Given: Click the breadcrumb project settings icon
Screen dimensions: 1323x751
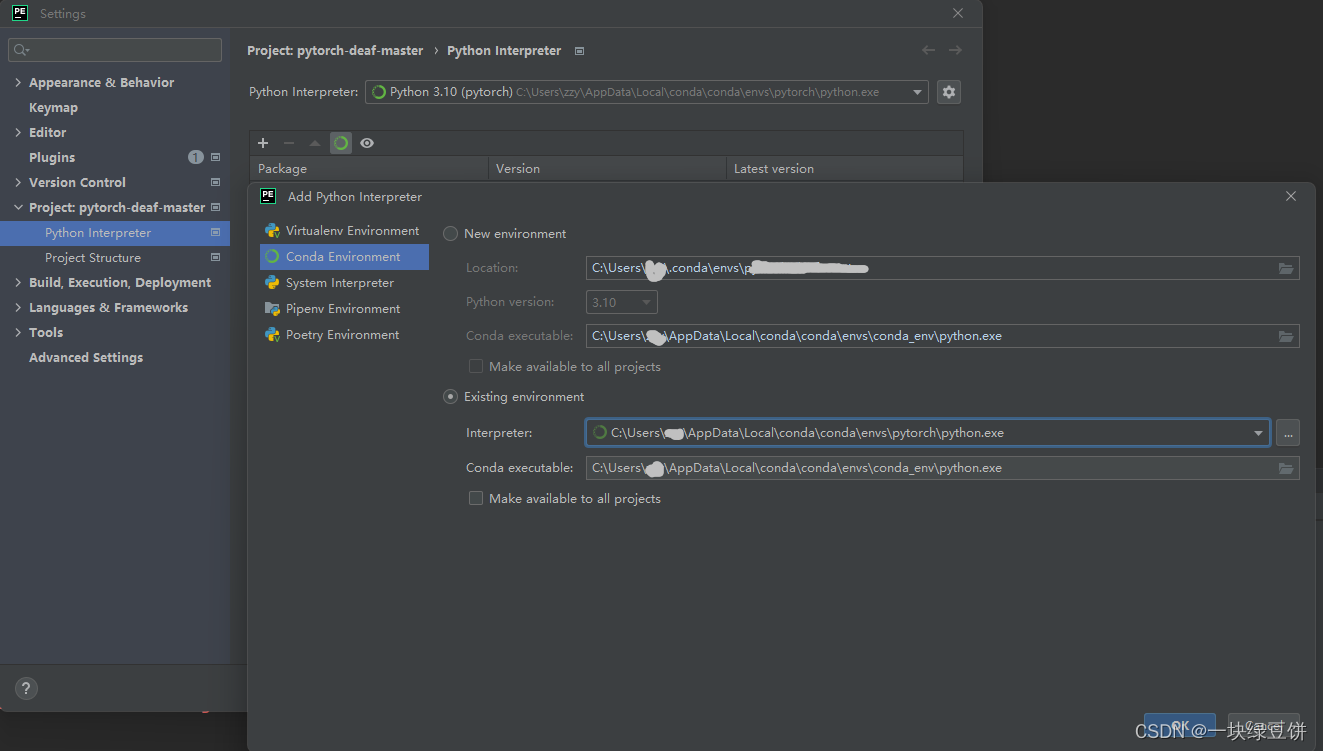Looking at the screenshot, I should tap(579, 51).
